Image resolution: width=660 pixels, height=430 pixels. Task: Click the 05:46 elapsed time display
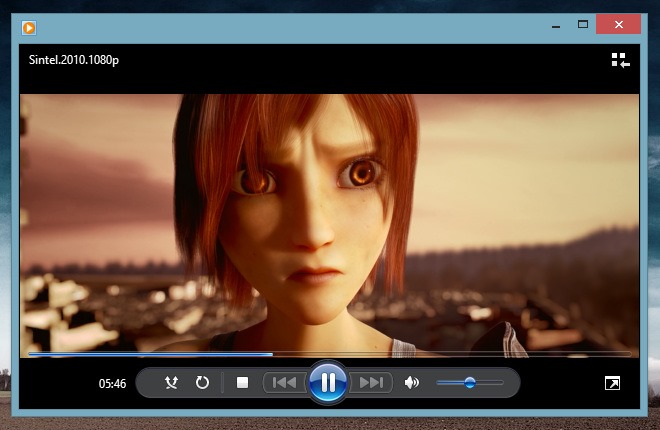pos(112,384)
